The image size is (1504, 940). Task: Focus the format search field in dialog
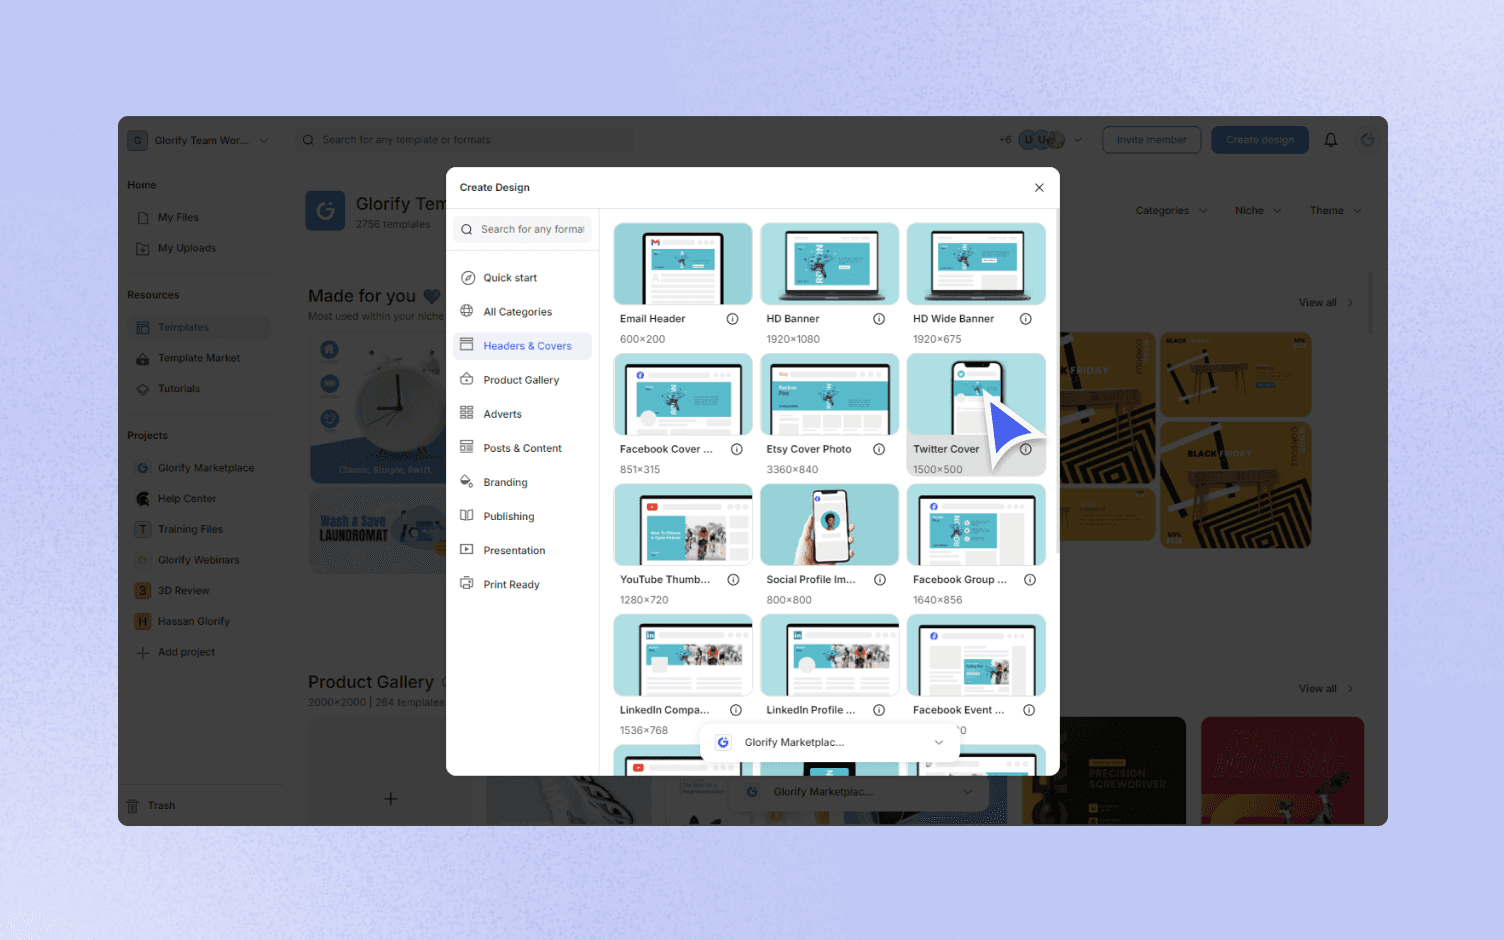coord(522,229)
